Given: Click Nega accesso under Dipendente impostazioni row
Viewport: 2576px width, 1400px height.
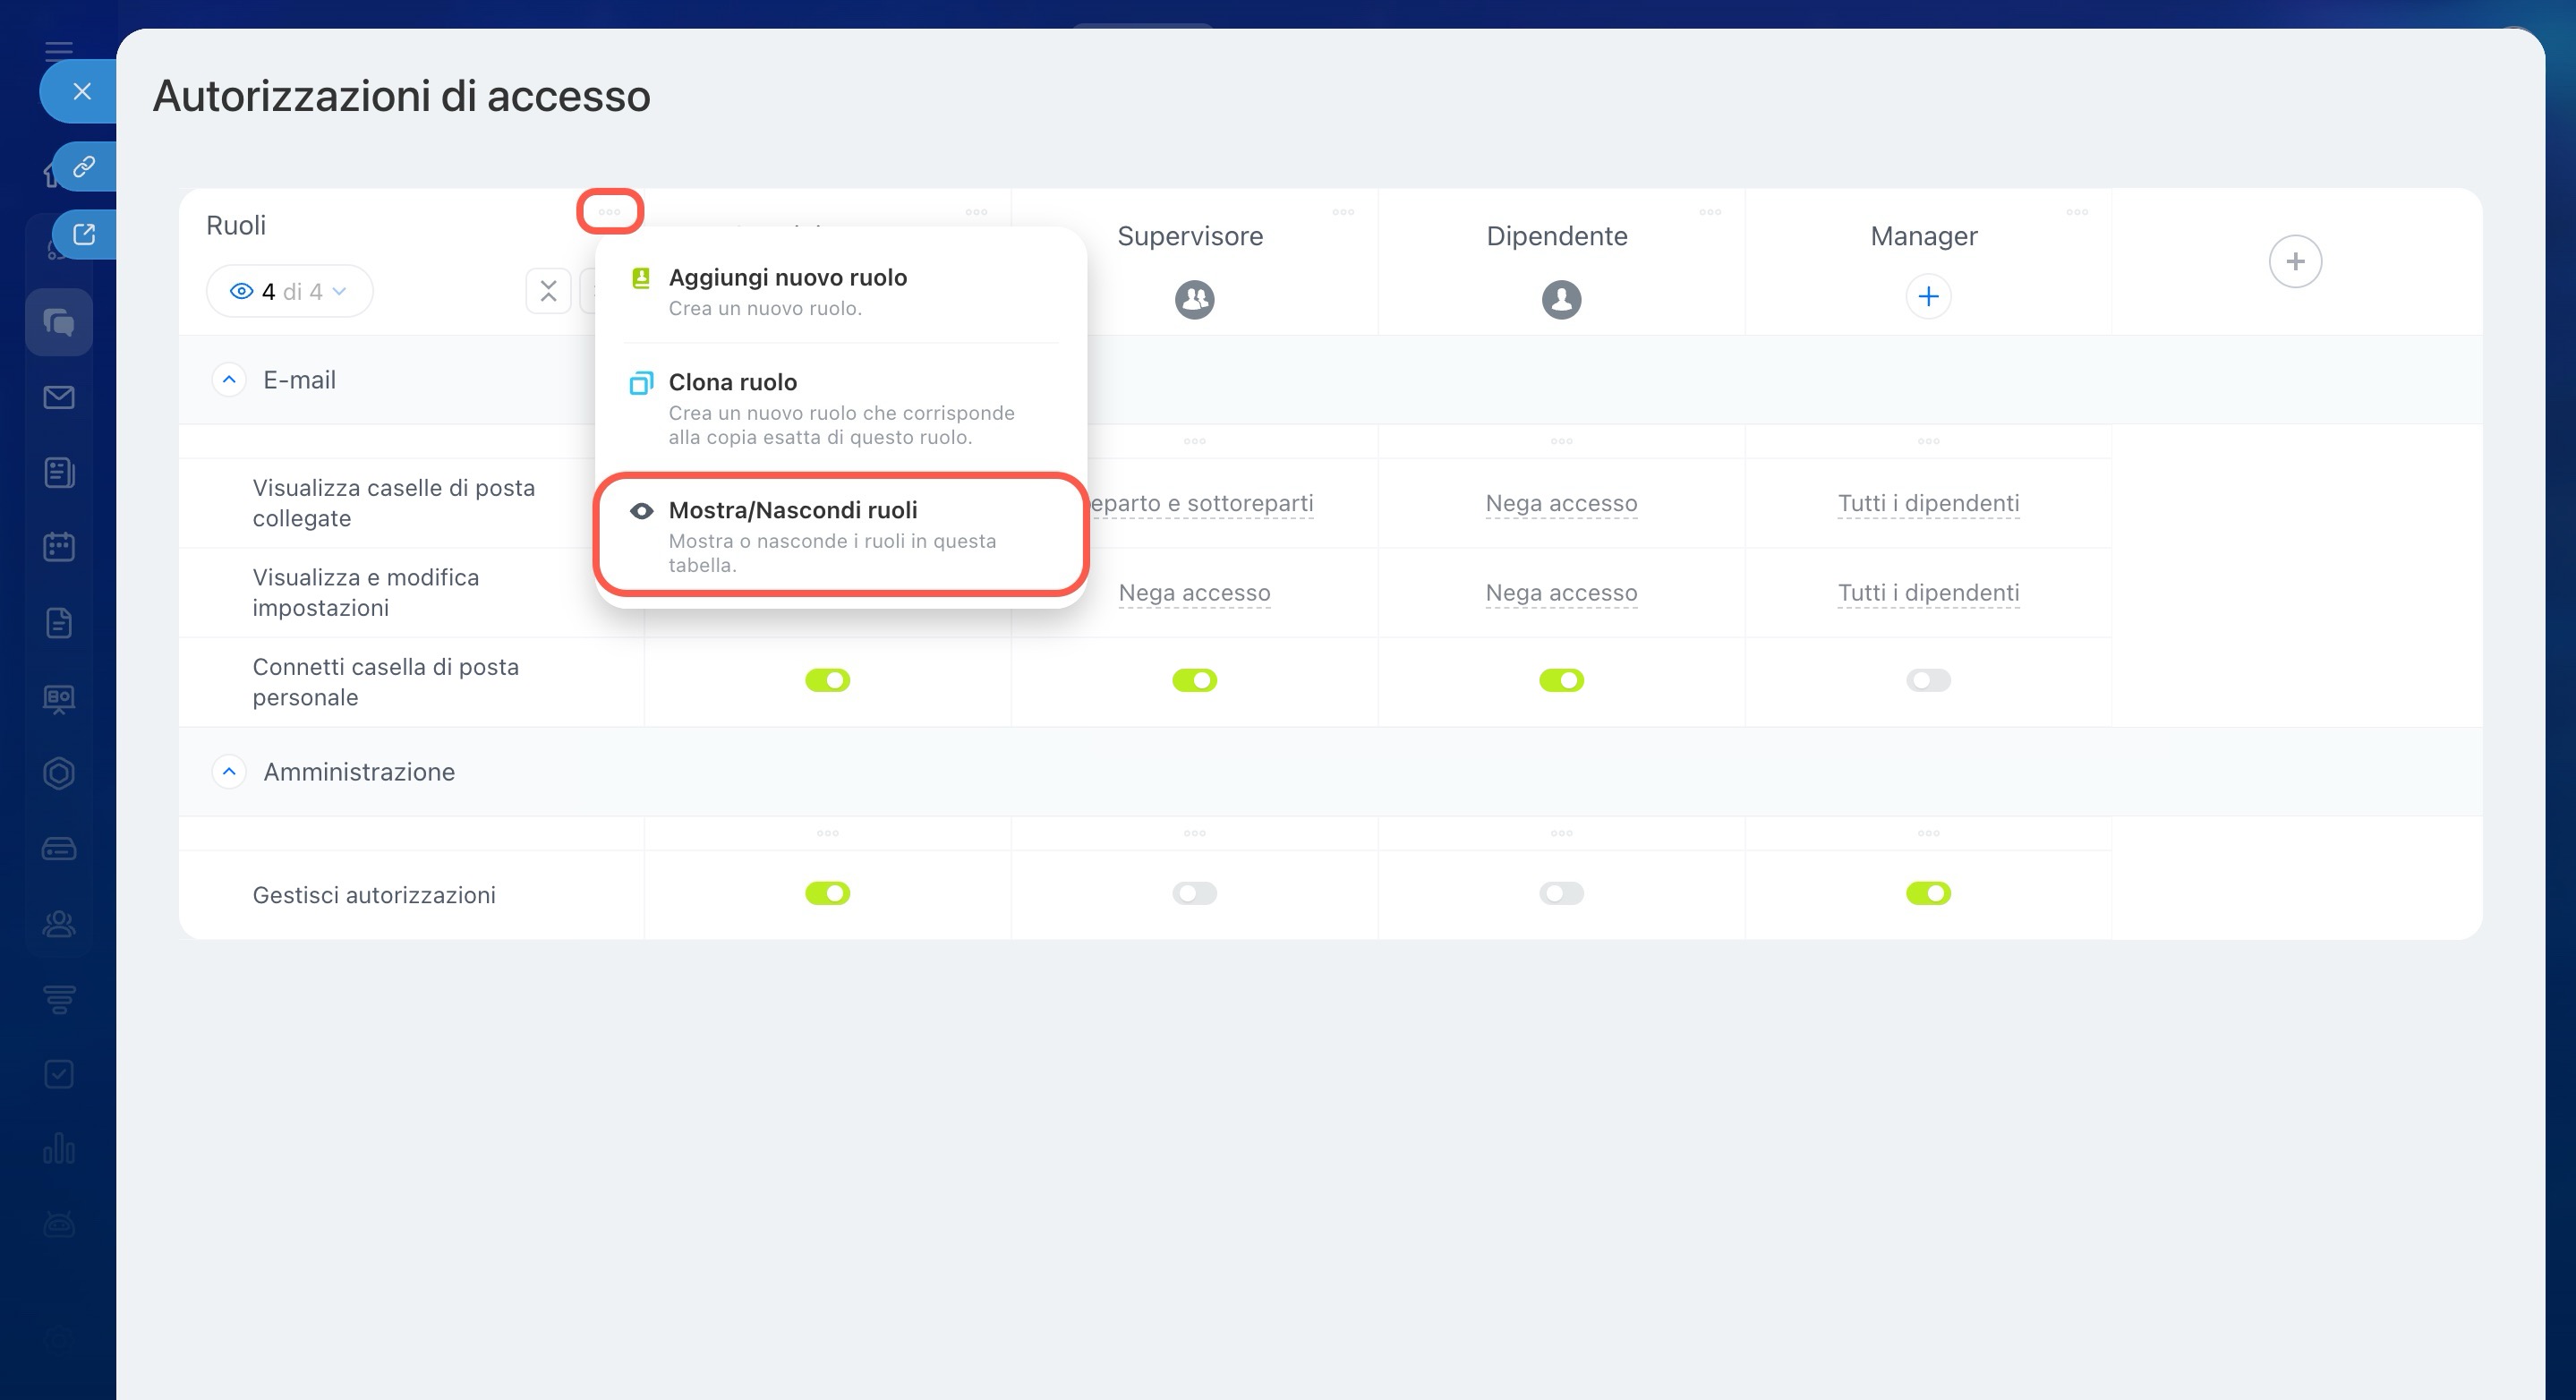Looking at the screenshot, I should tap(1561, 593).
